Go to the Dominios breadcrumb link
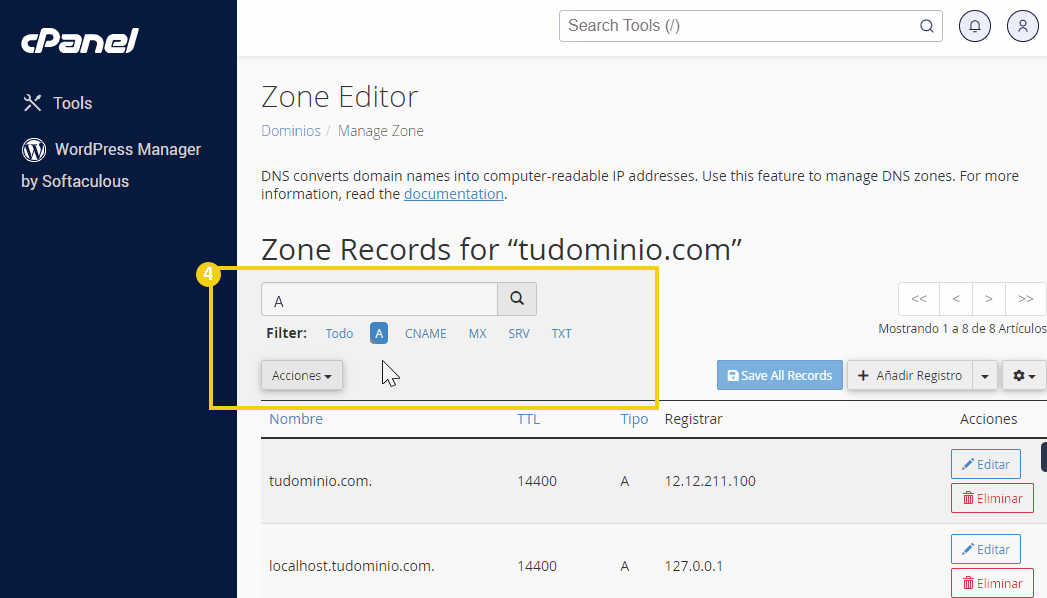The image size is (1047, 598). [290, 131]
